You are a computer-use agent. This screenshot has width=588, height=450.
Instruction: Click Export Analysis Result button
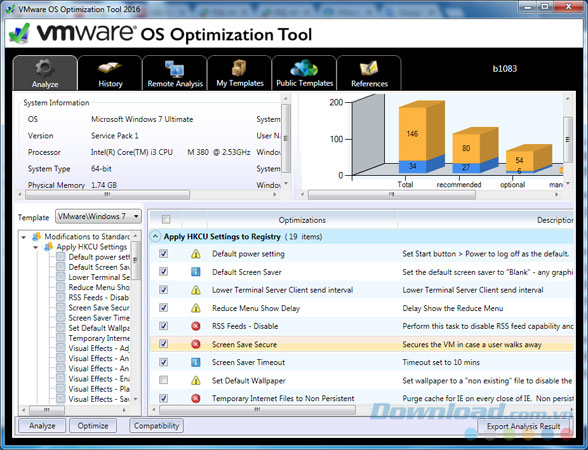click(x=523, y=426)
